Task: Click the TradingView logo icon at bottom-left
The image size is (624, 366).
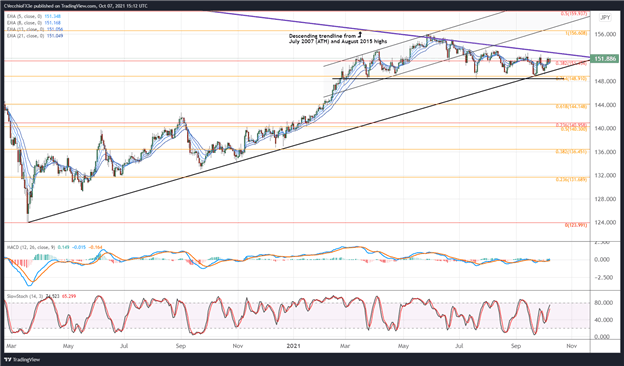Action: 8,360
